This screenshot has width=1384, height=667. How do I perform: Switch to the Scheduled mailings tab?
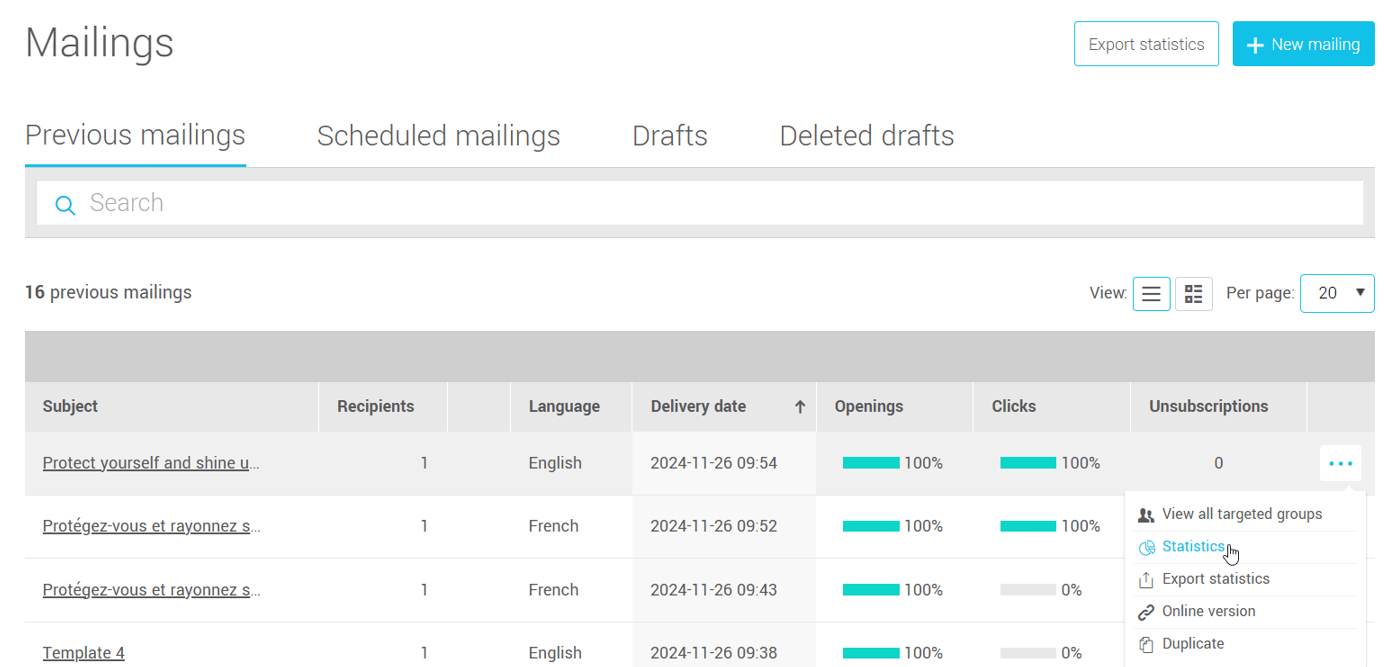[x=438, y=135]
